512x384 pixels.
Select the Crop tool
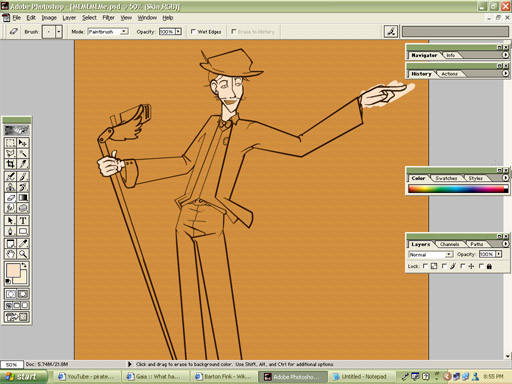coord(10,164)
